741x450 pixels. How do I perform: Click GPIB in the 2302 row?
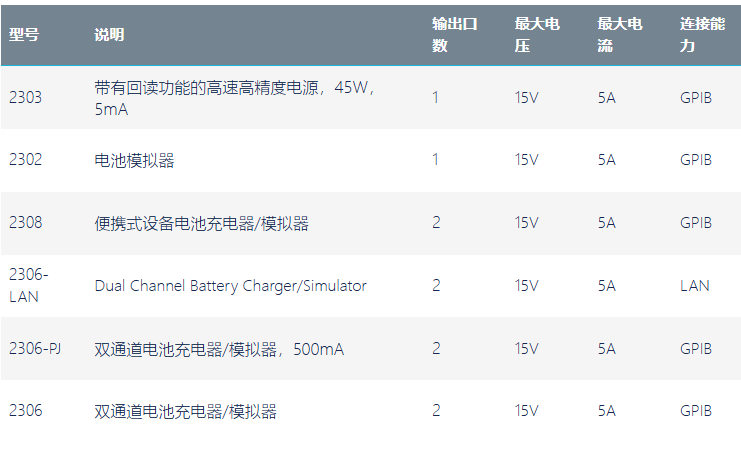click(696, 160)
